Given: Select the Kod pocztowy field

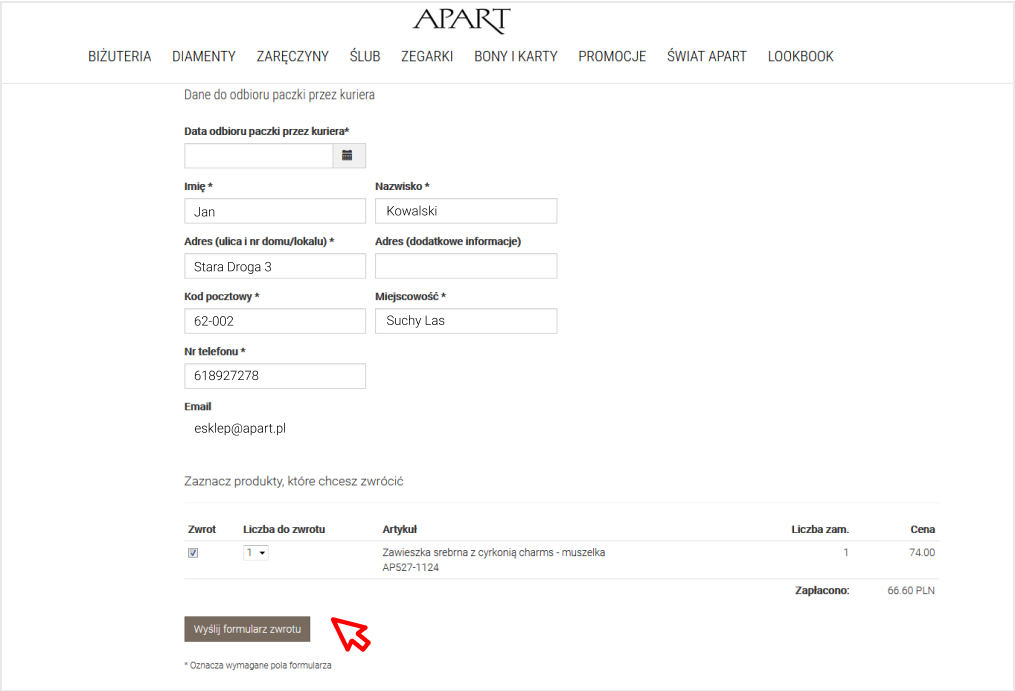Looking at the screenshot, I should (275, 321).
